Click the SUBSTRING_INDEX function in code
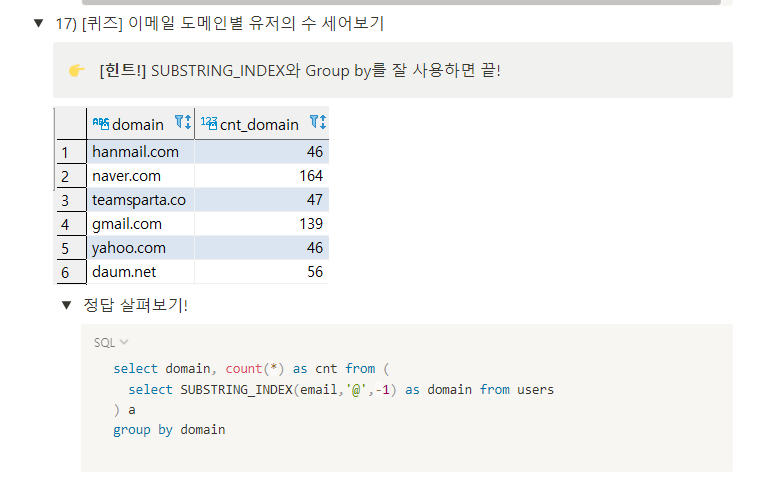757x482 pixels. coord(237,389)
